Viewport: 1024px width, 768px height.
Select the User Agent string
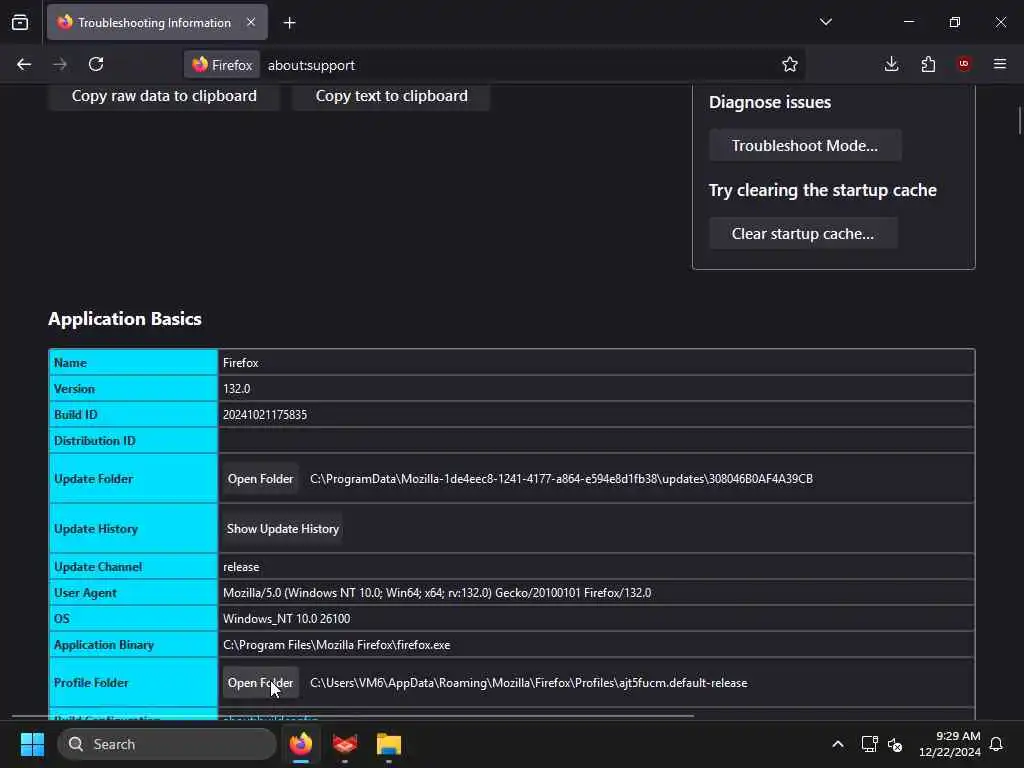tap(437, 593)
